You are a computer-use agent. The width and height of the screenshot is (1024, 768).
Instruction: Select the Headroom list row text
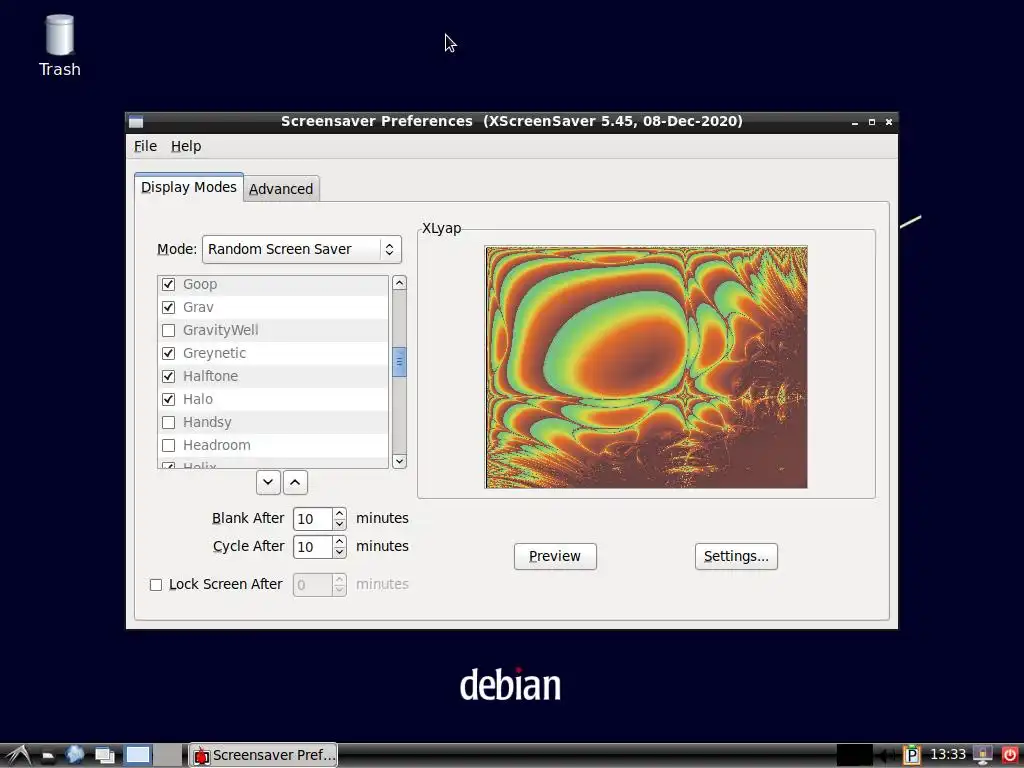point(217,445)
